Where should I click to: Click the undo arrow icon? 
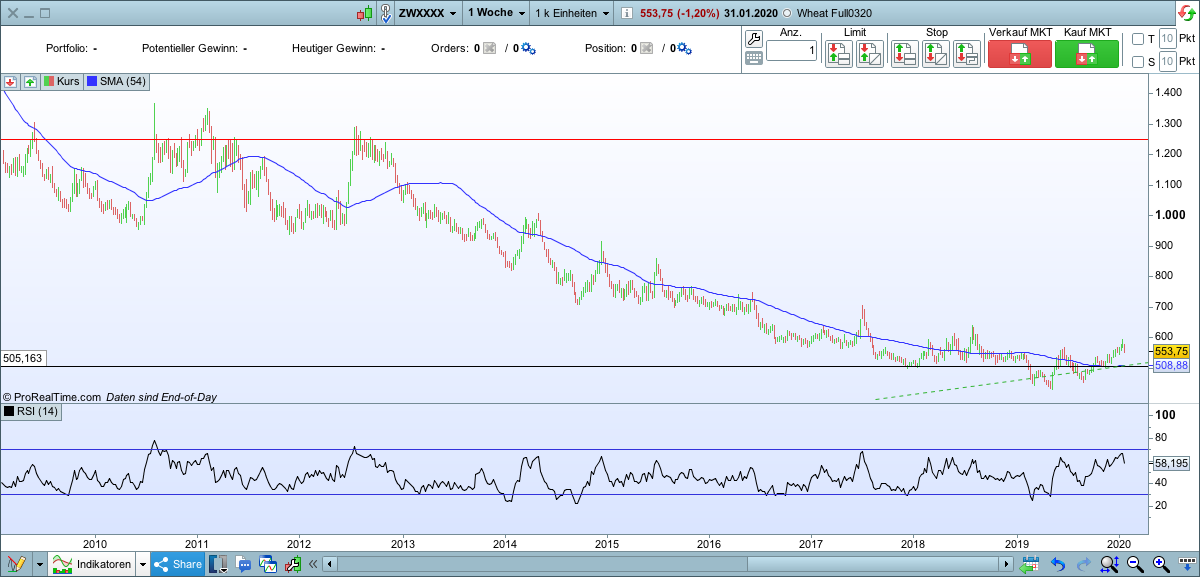coord(1058,564)
